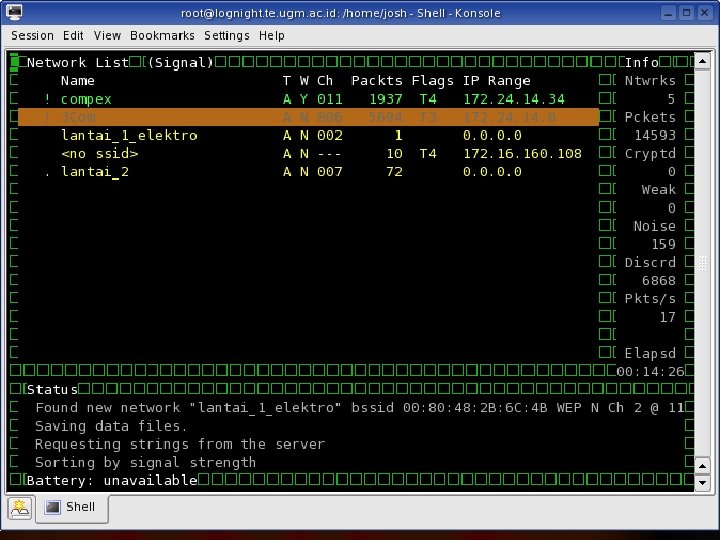Click the Ntwrks info label
The width and height of the screenshot is (720, 540).
pyautogui.click(x=650, y=81)
